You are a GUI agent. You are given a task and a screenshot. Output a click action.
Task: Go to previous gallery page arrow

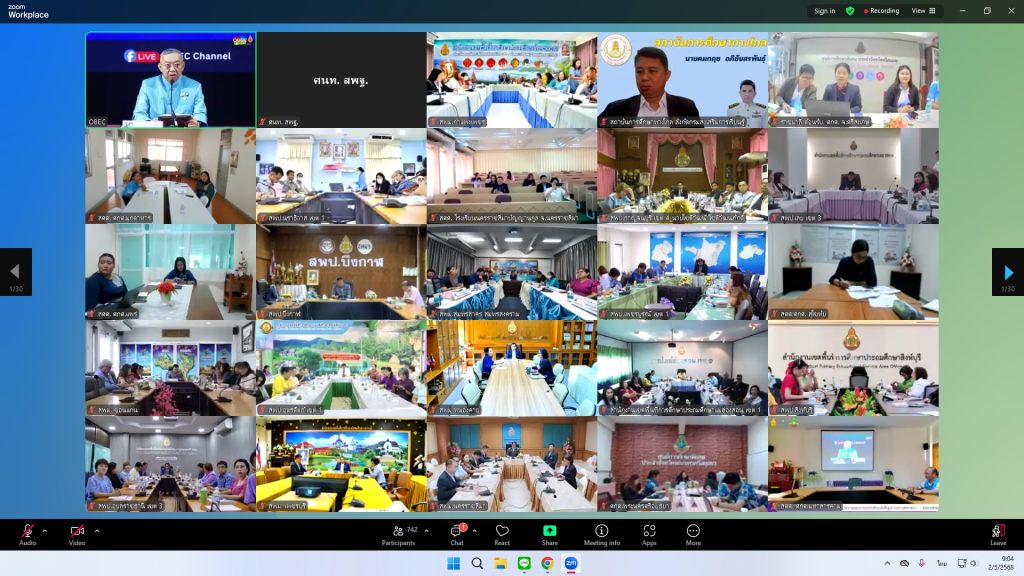point(16,272)
